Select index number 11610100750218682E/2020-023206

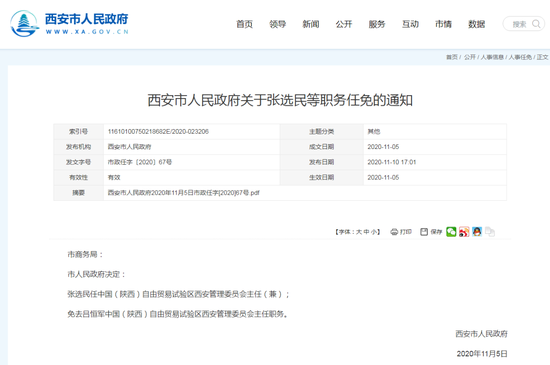click(x=158, y=131)
